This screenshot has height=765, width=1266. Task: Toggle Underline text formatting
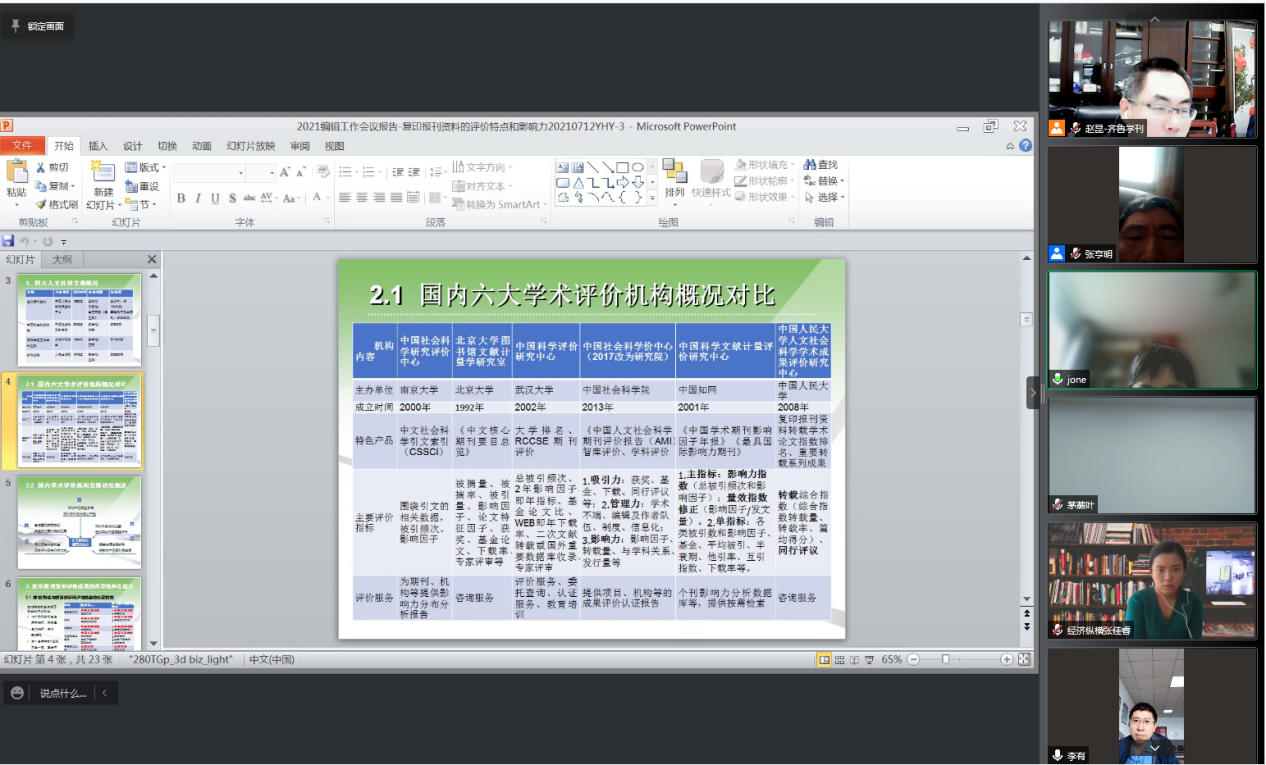click(x=215, y=198)
